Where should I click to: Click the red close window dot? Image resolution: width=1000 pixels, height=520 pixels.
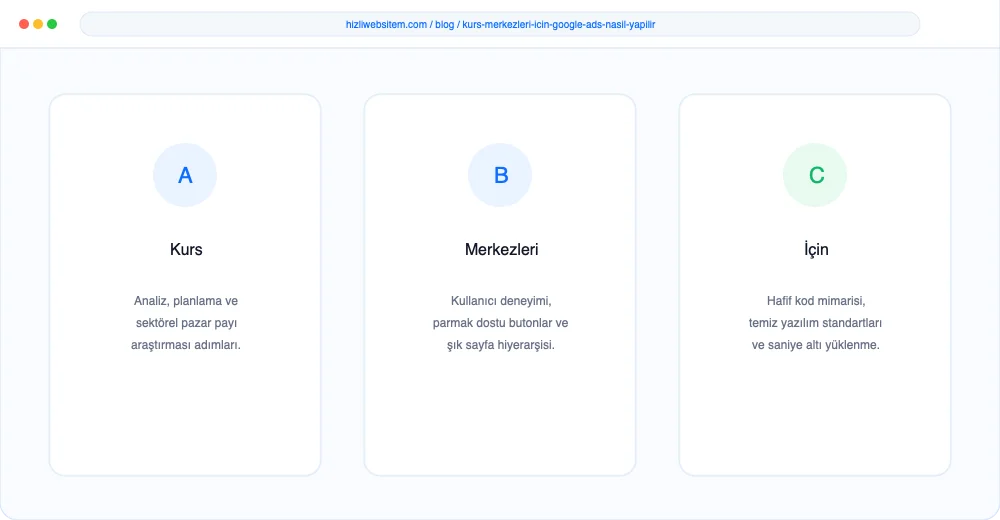click(x=24, y=24)
